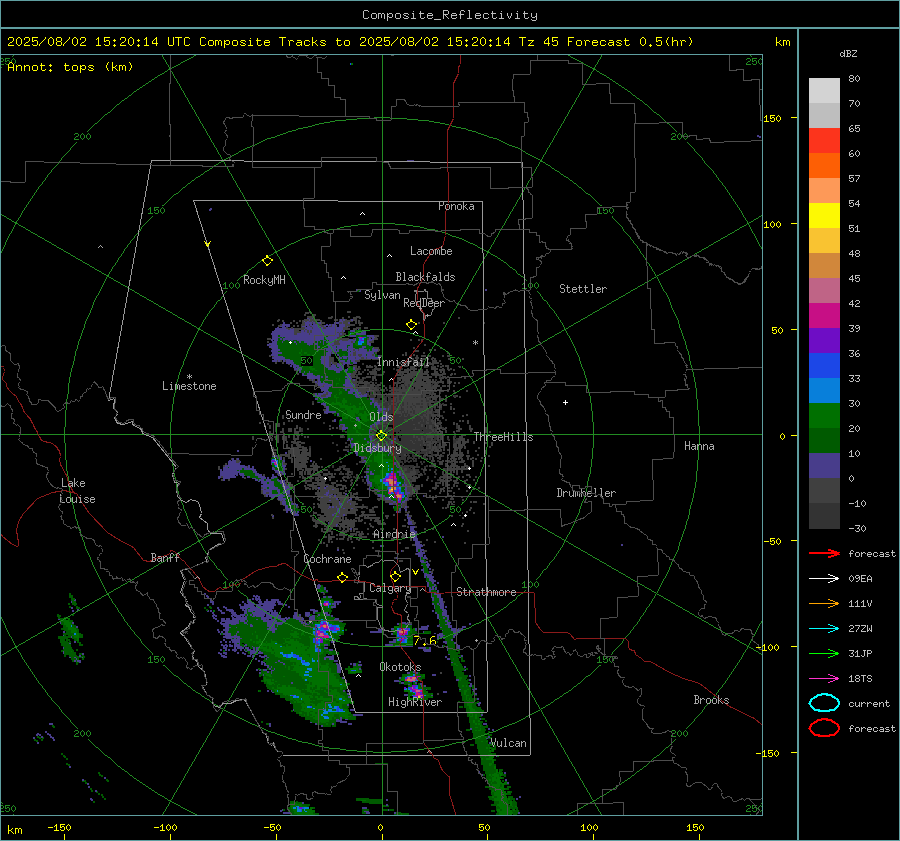Click the 18TS legend label
This screenshot has width=900, height=841.
860,679
